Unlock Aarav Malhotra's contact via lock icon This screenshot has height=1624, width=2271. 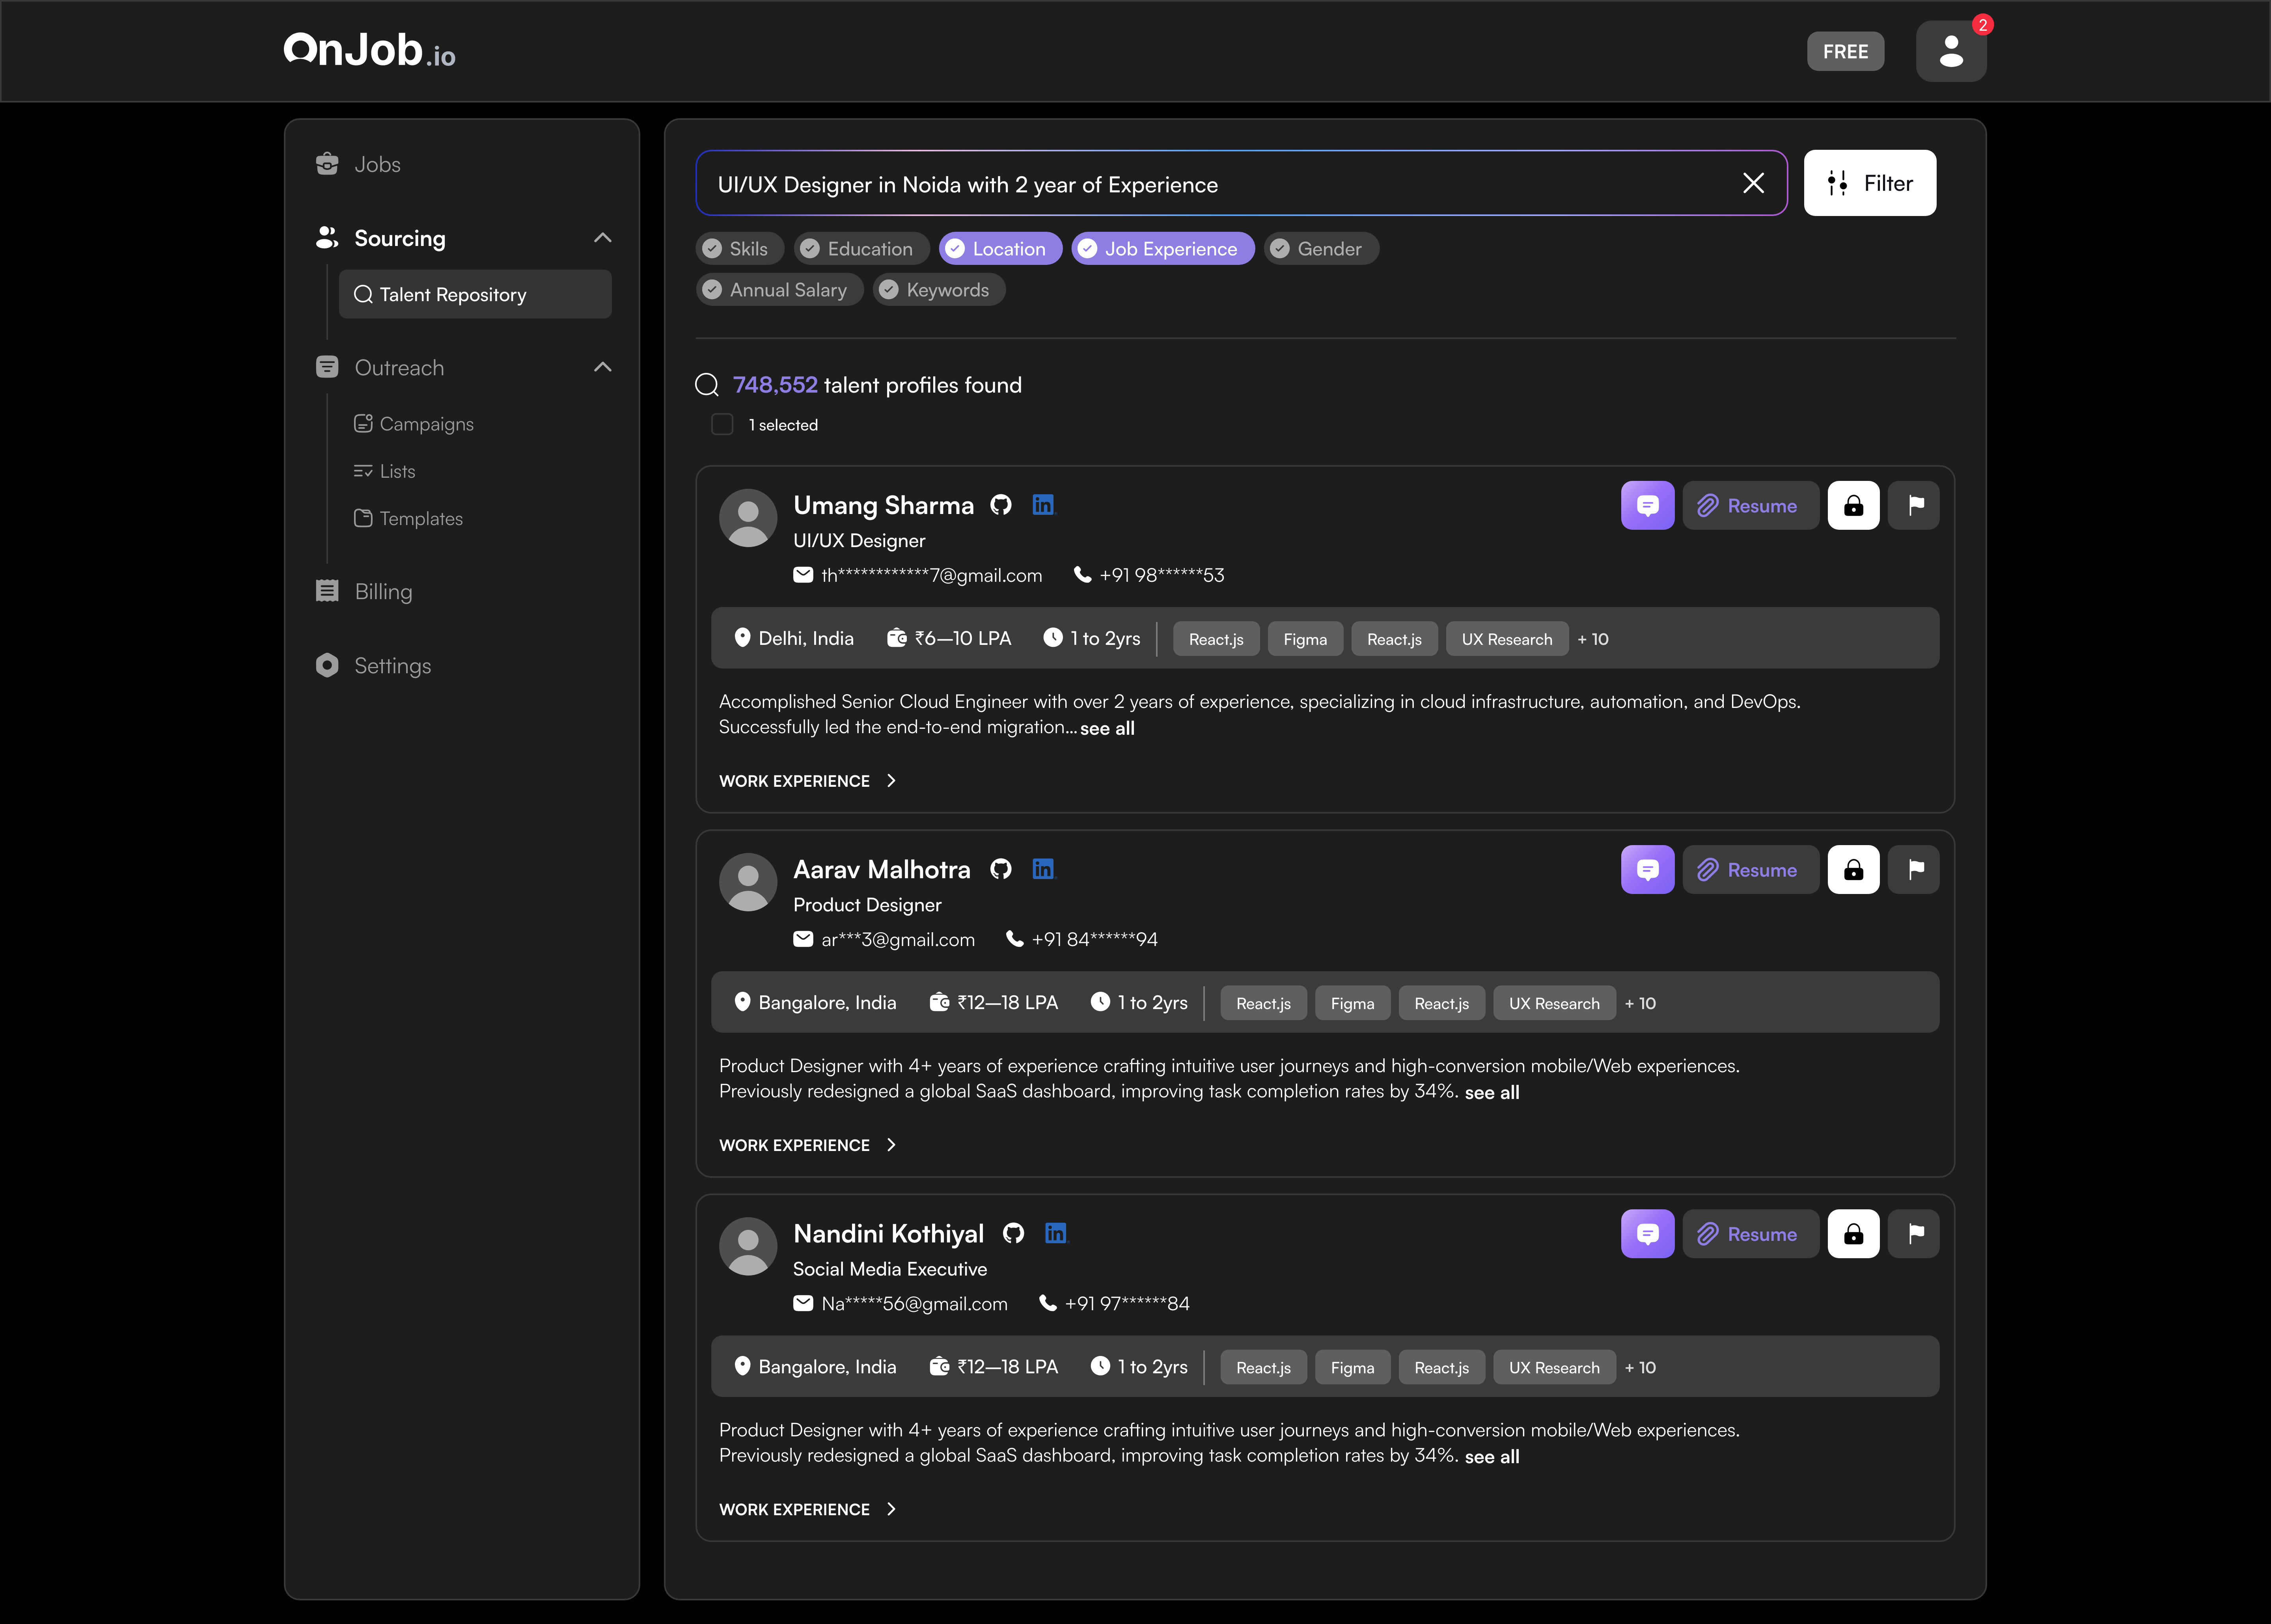tap(1853, 870)
